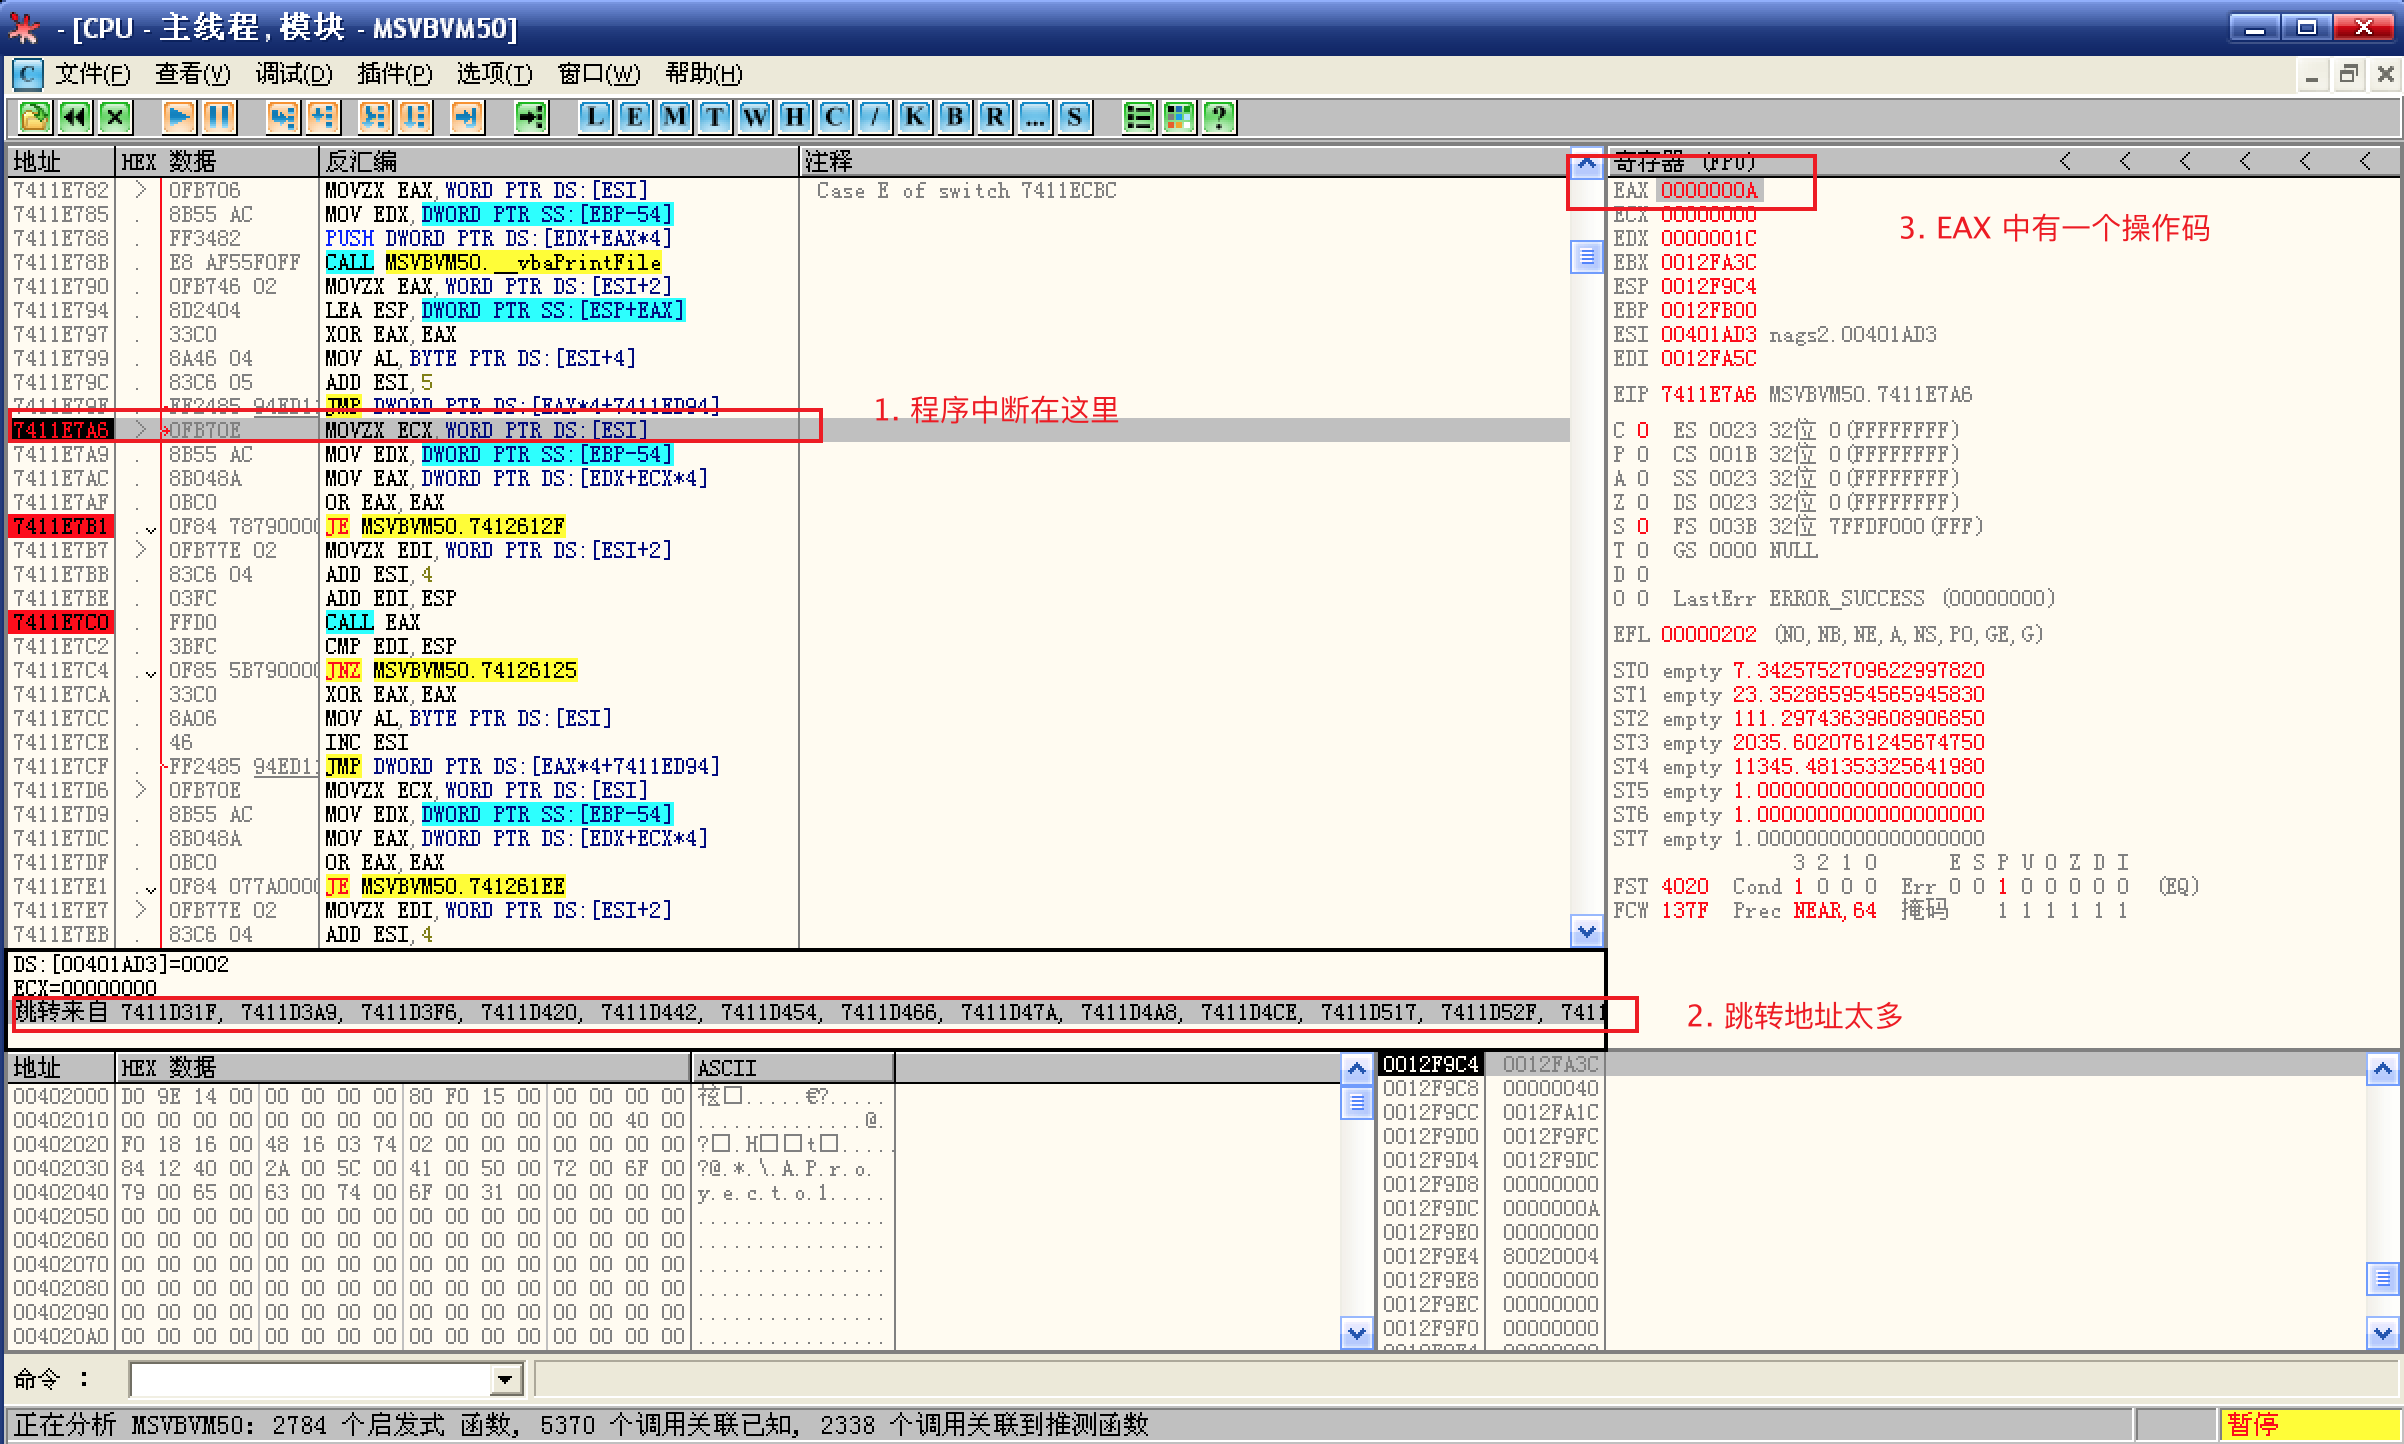Toggle the Z flag value in registers

pos(1643,502)
